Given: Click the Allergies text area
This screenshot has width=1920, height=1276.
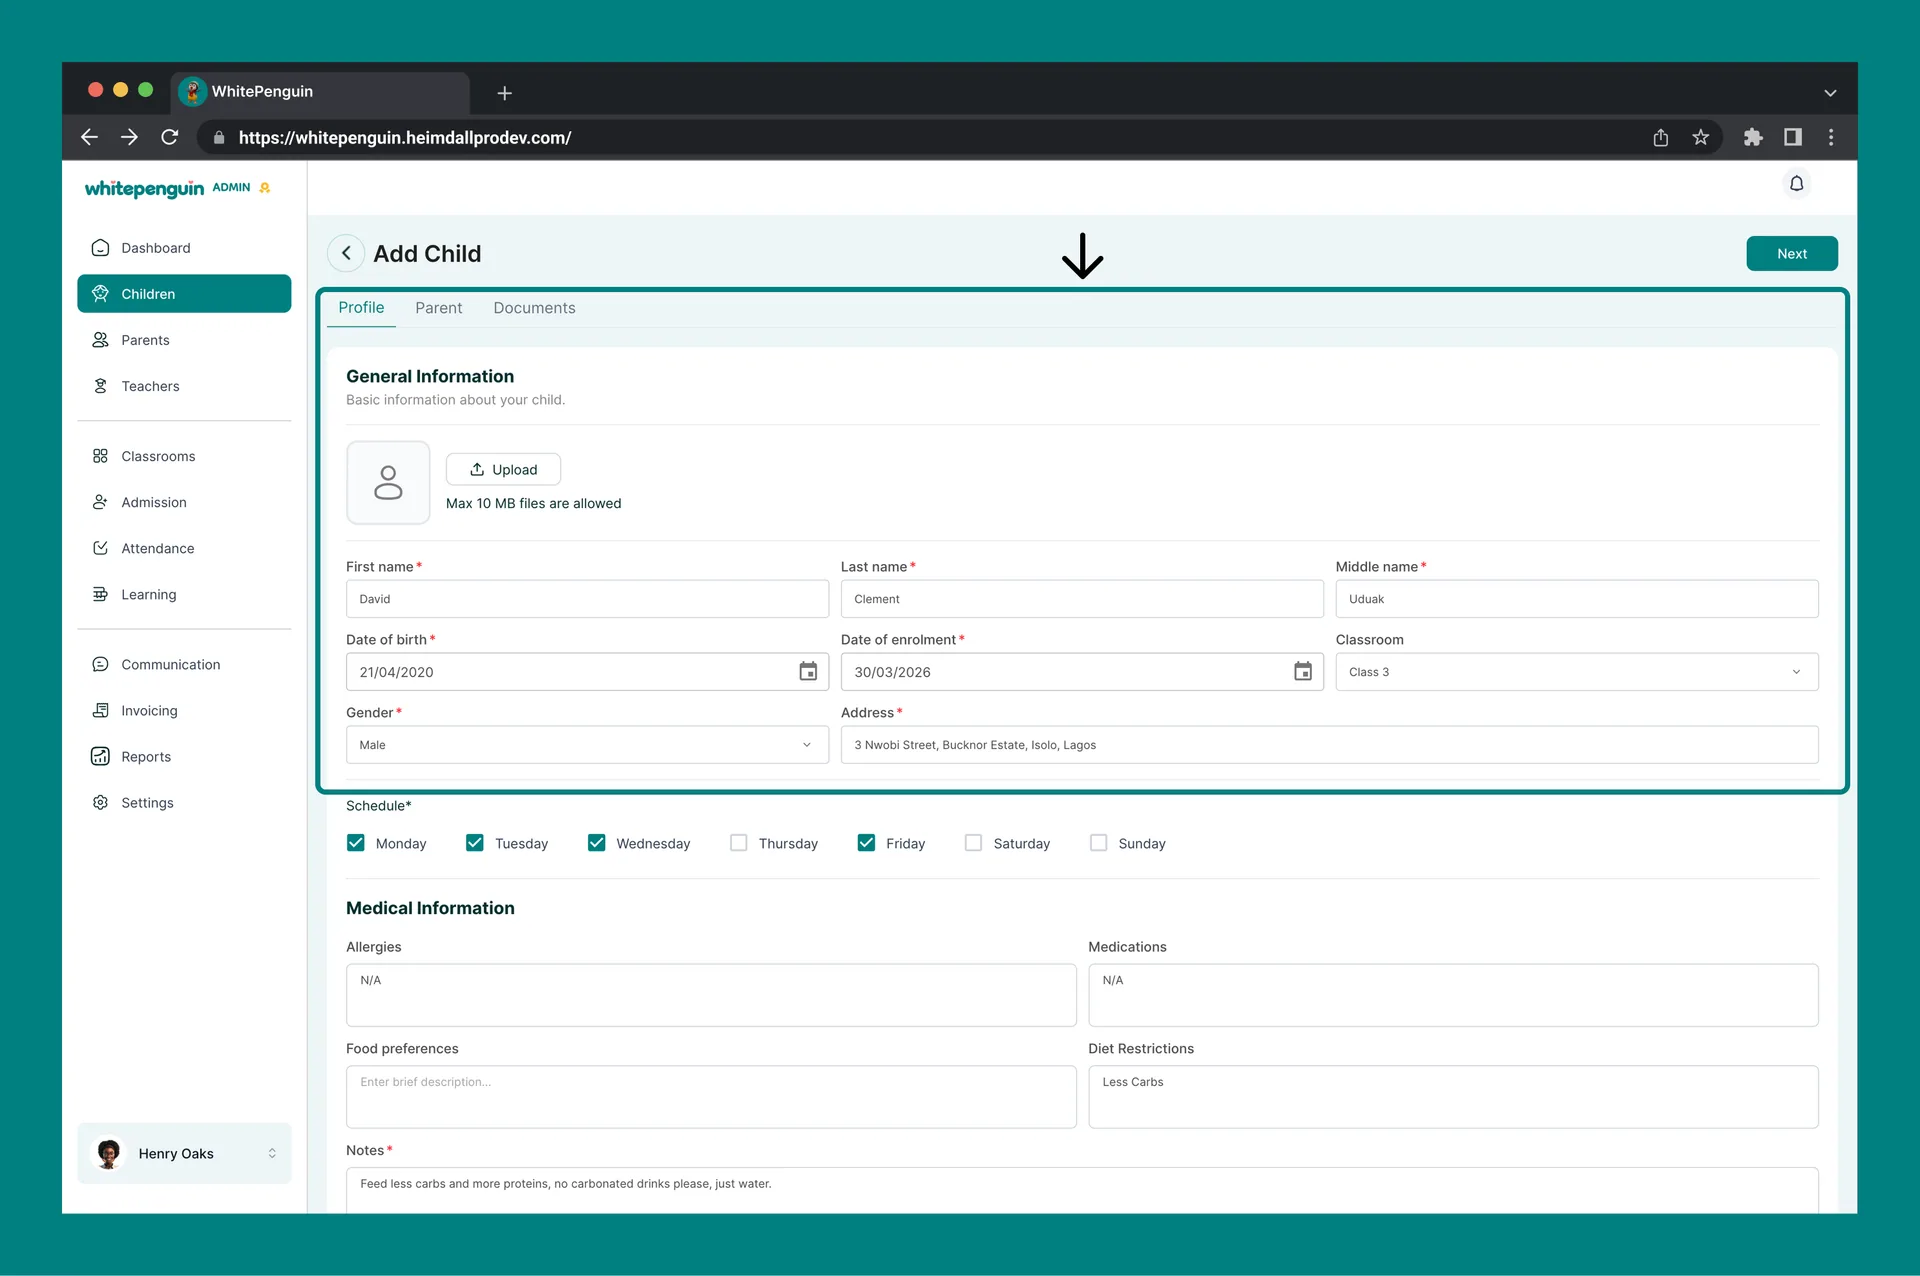Looking at the screenshot, I should pos(711,995).
